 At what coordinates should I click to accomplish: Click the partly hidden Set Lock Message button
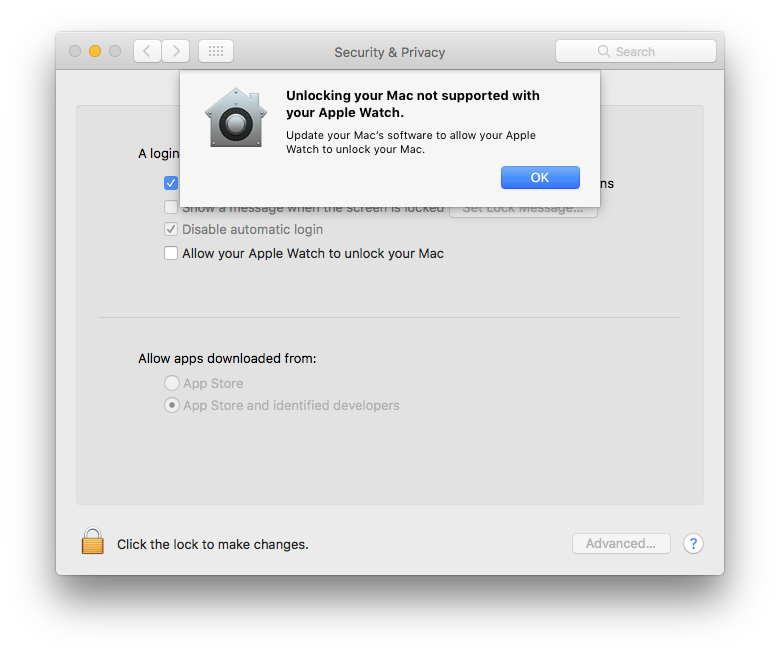point(523,212)
